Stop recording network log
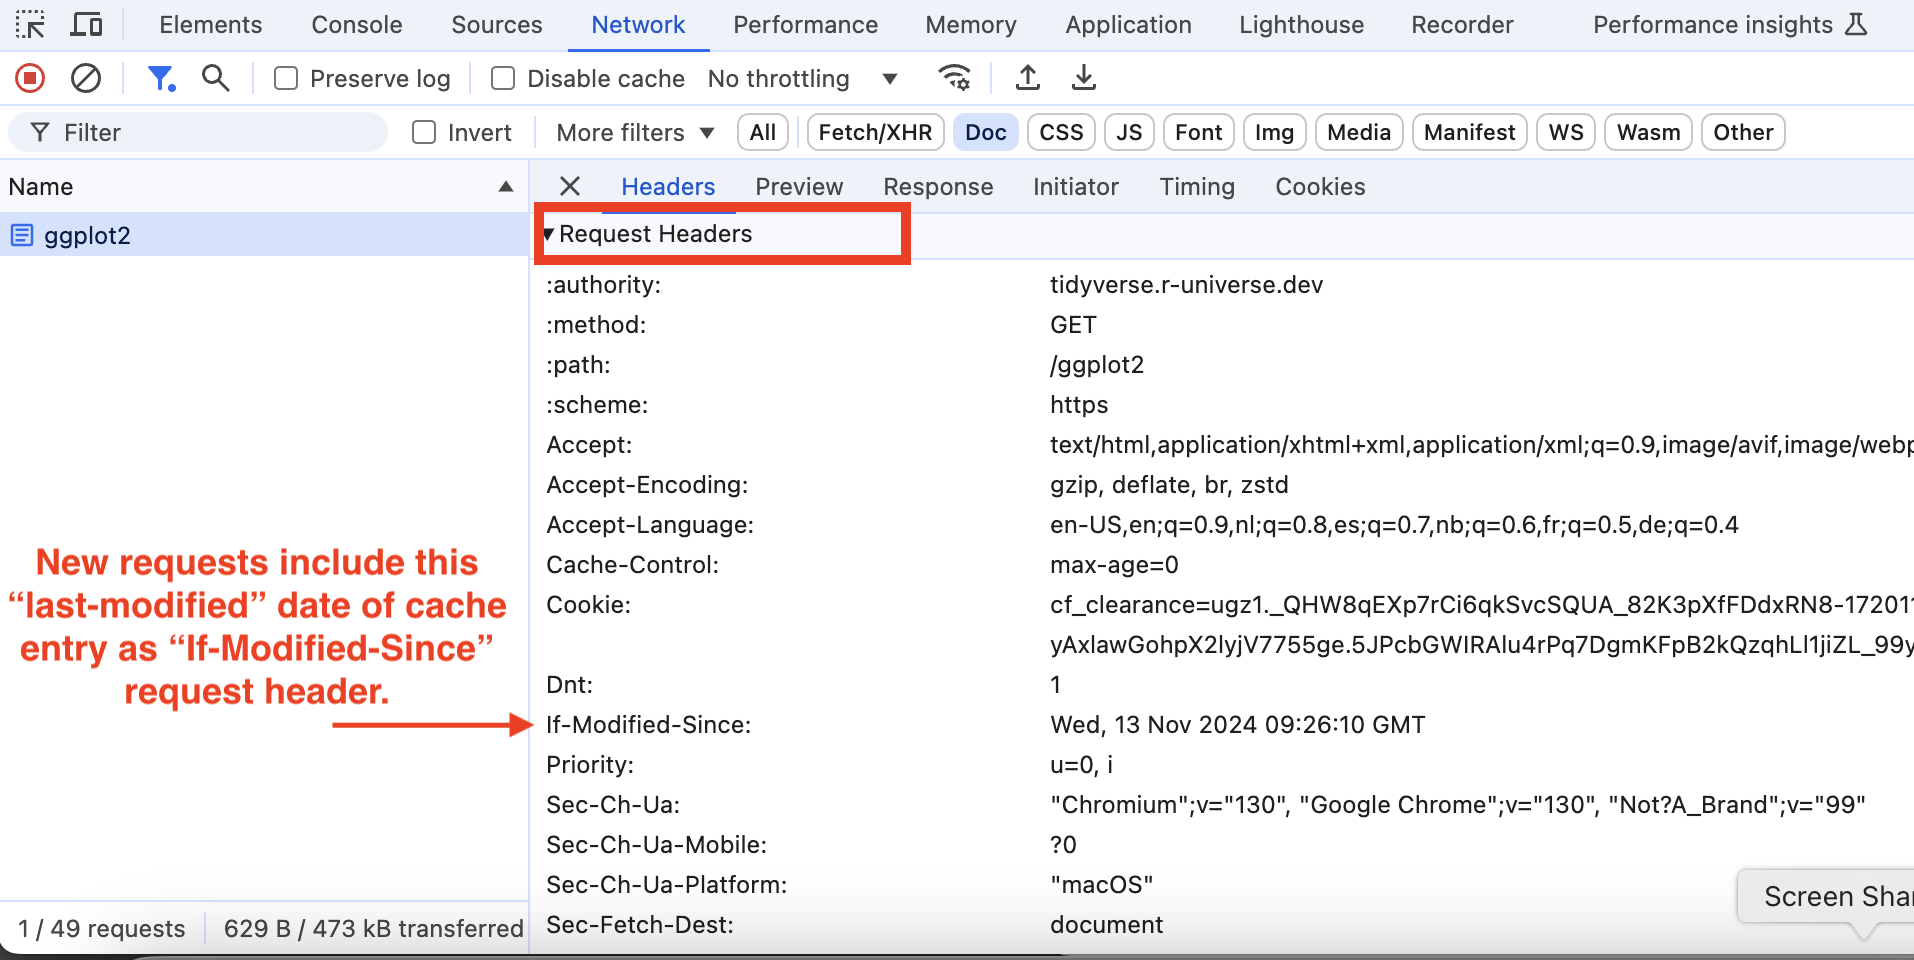 point(30,78)
